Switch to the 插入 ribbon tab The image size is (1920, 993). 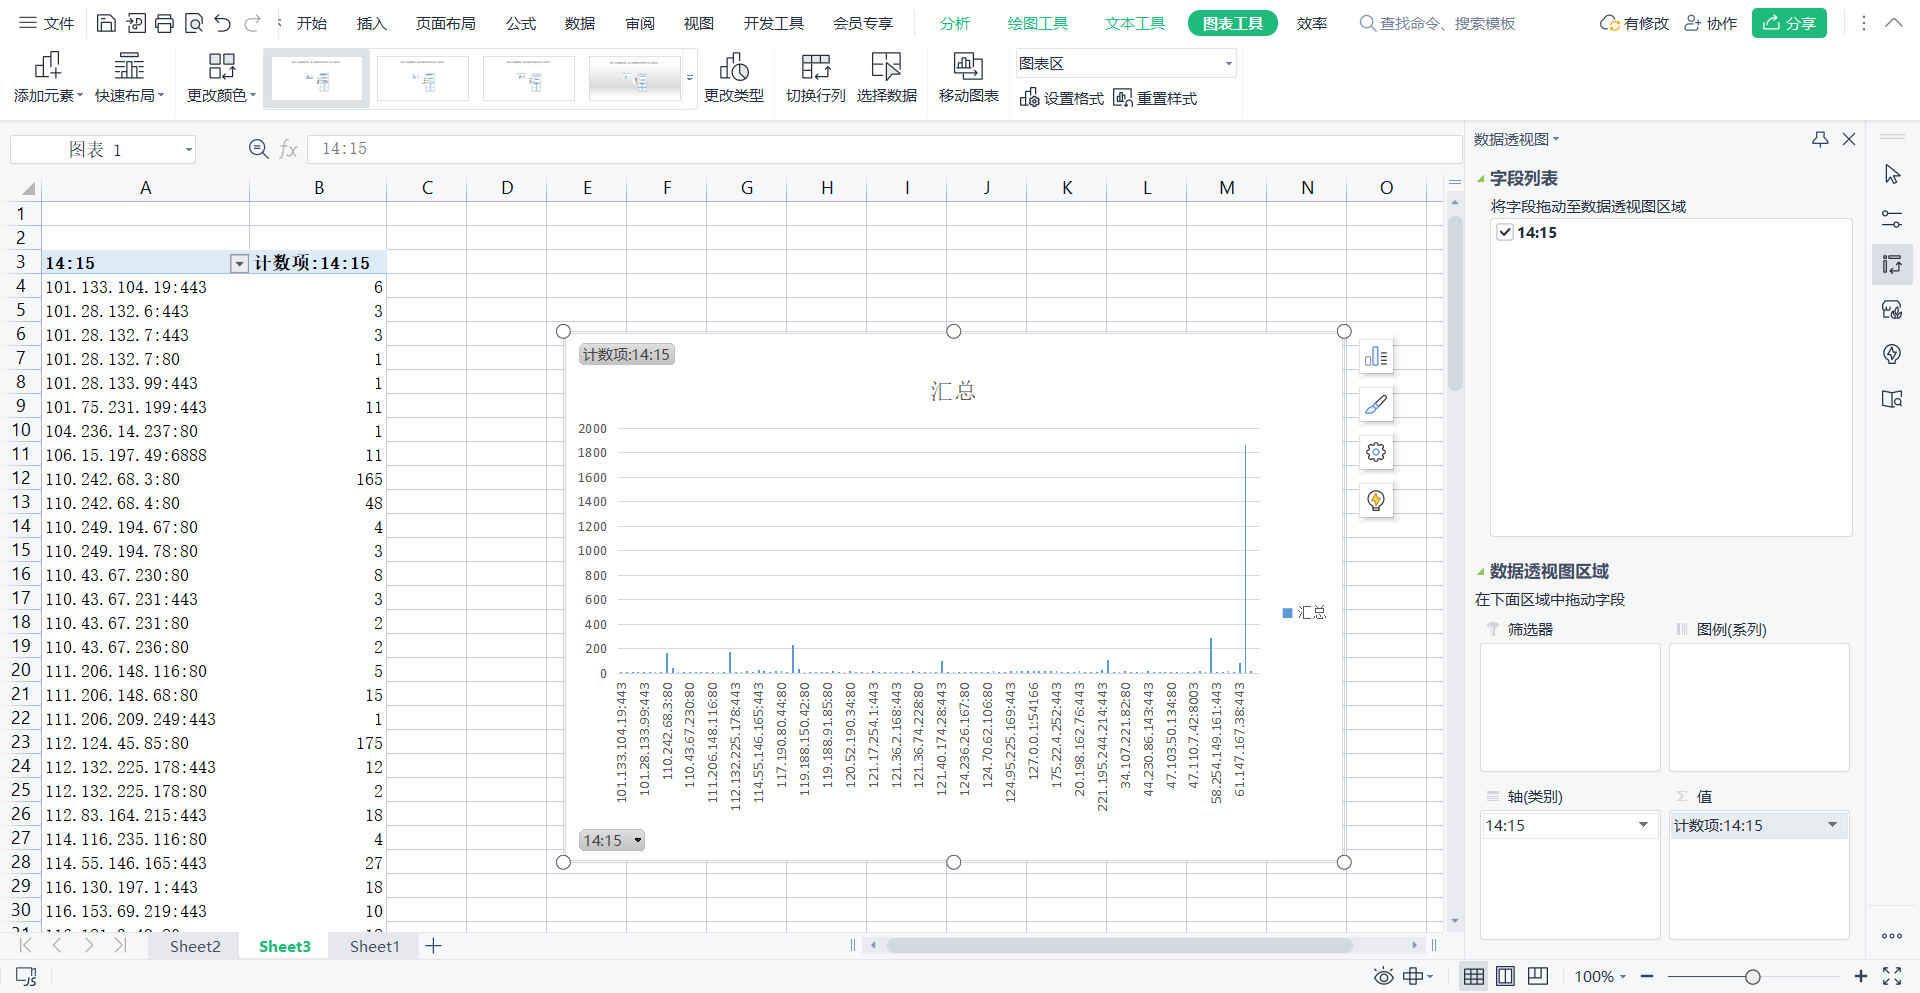point(372,23)
